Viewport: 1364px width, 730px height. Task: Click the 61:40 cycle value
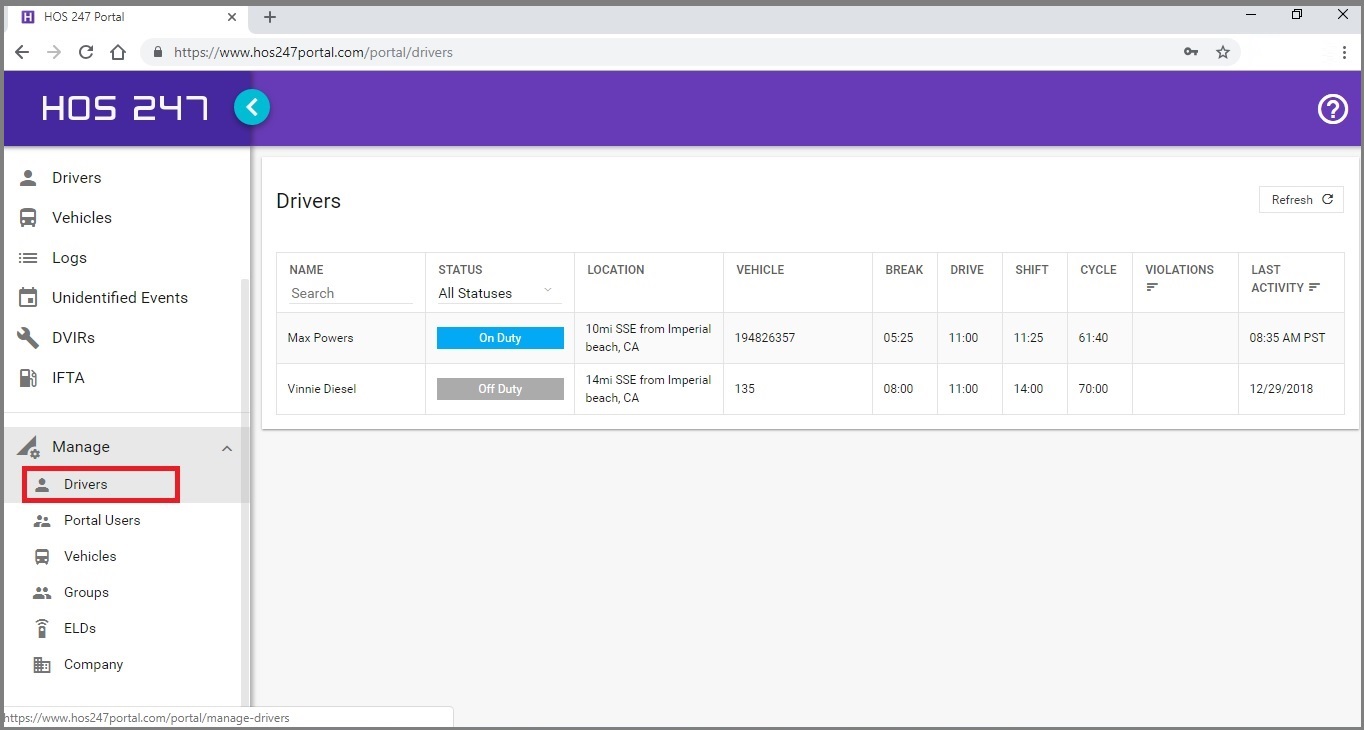(x=1093, y=338)
